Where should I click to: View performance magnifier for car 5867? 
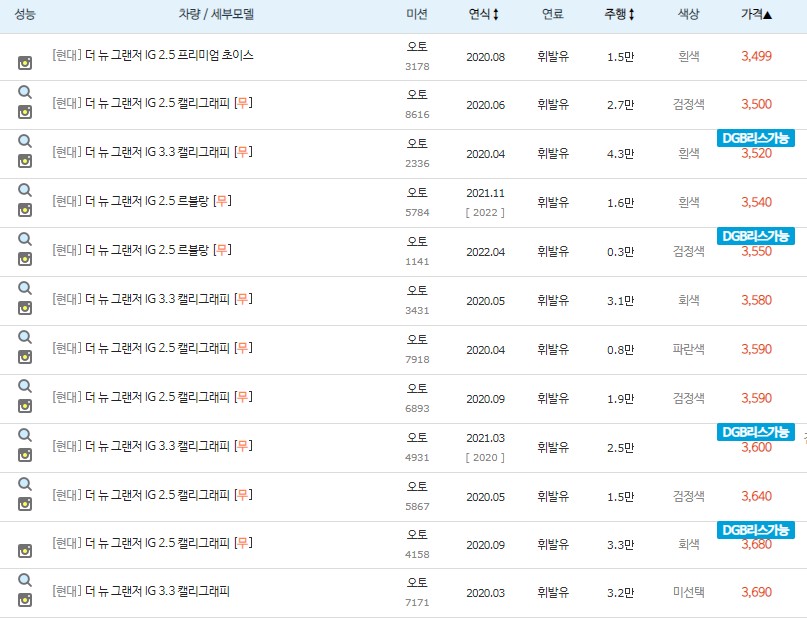(25, 484)
